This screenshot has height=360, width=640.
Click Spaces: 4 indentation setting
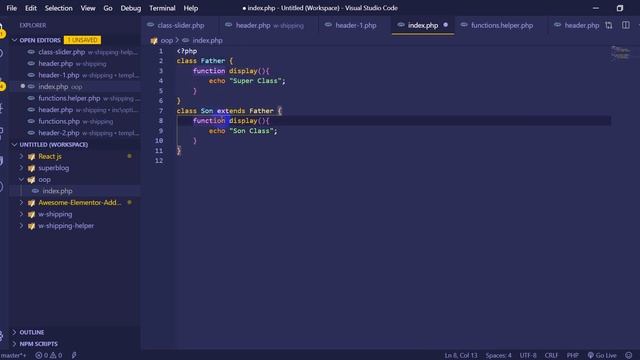click(498, 355)
